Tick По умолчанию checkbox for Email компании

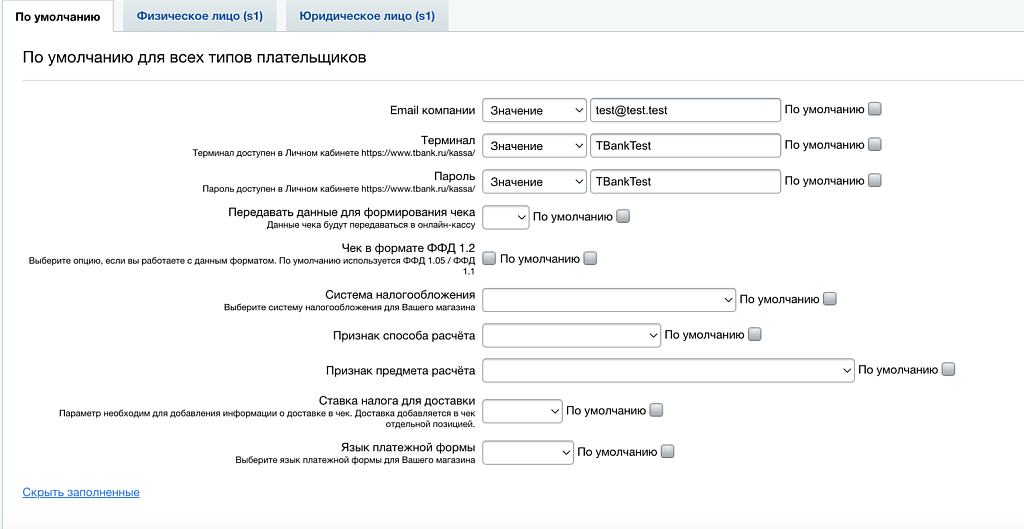pos(875,109)
